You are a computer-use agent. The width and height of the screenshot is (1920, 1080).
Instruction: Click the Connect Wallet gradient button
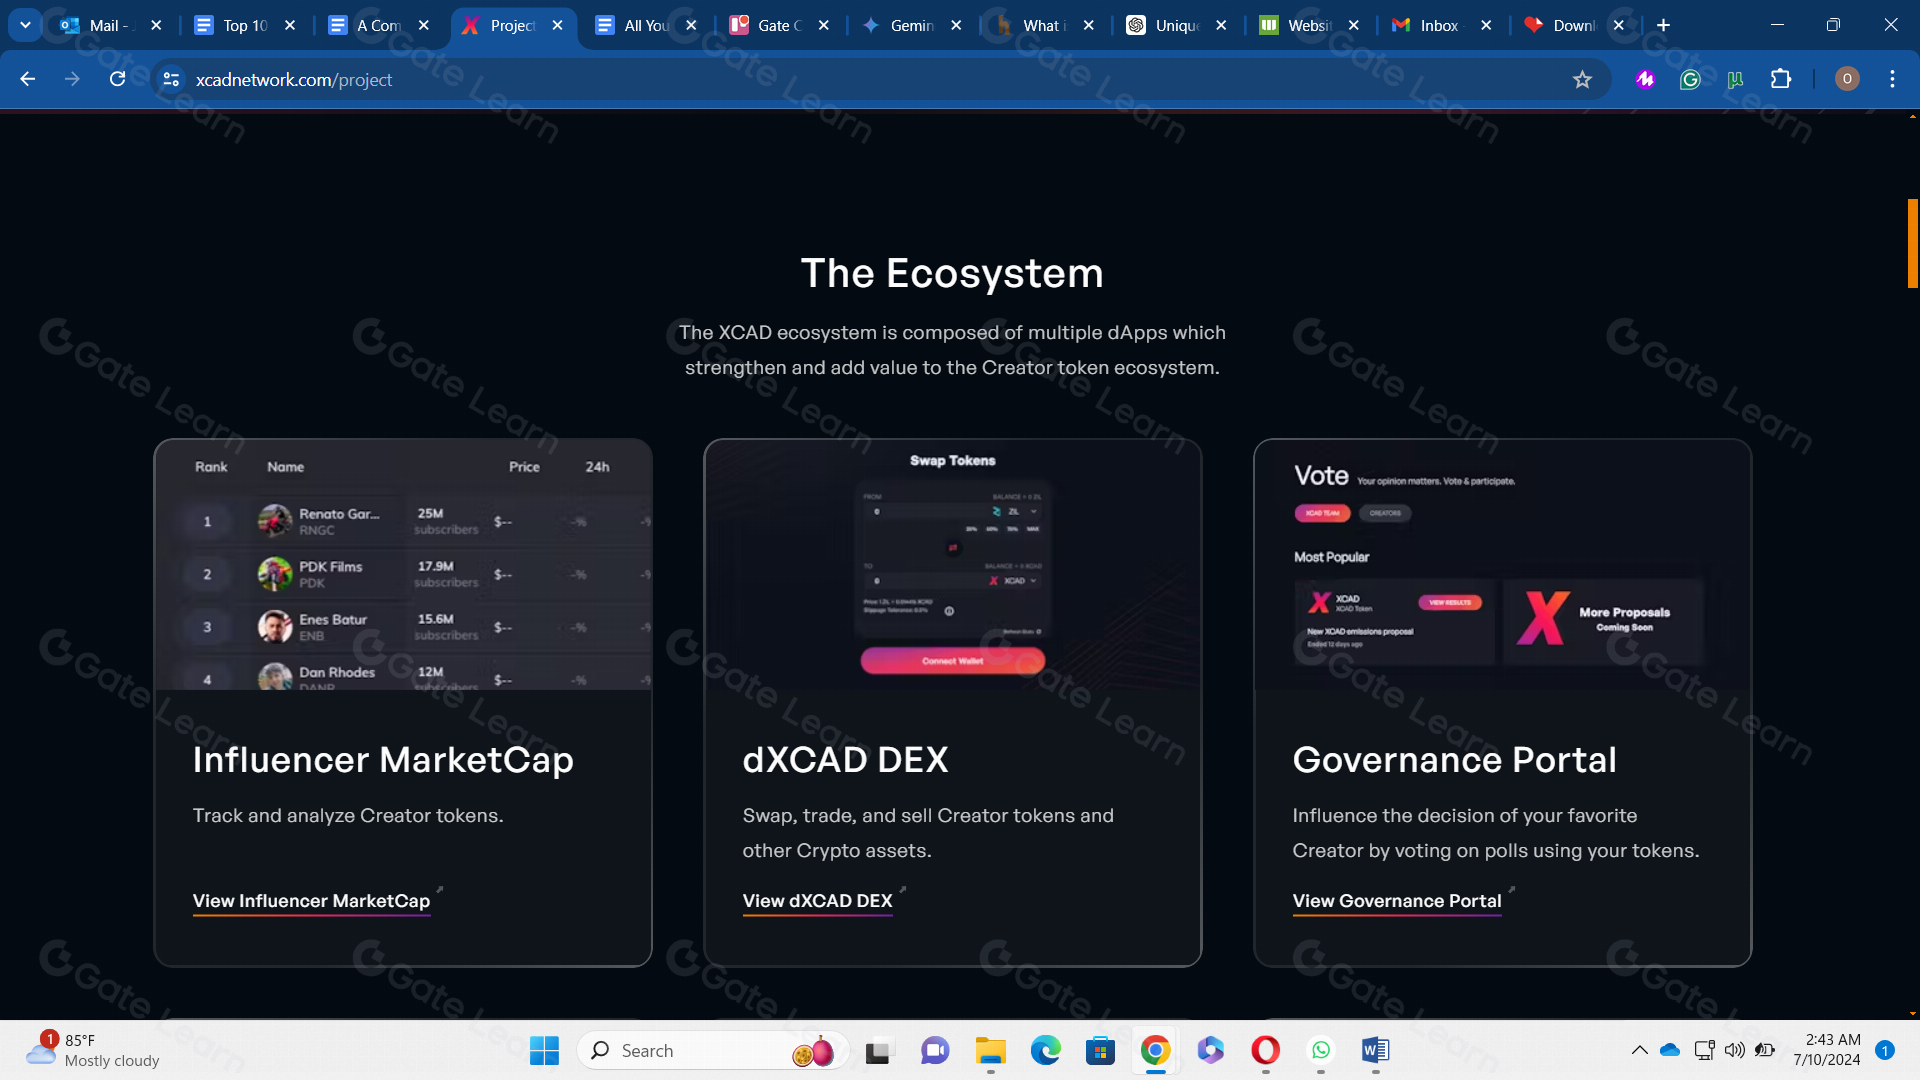[x=952, y=661]
